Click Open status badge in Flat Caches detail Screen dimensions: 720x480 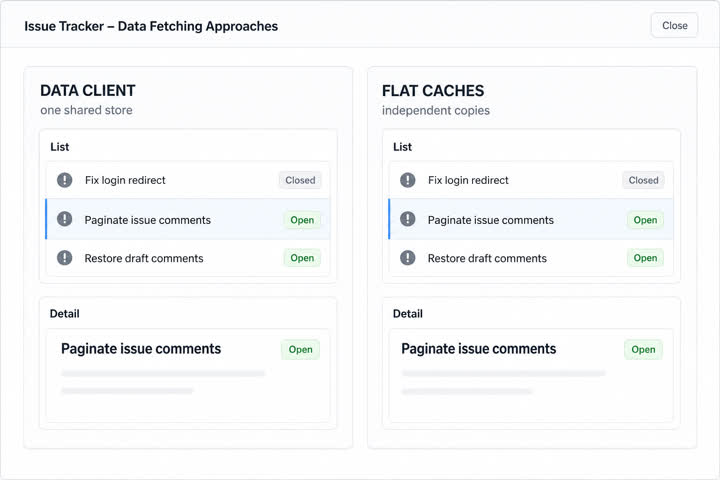pyautogui.click(x=643, y=350)
